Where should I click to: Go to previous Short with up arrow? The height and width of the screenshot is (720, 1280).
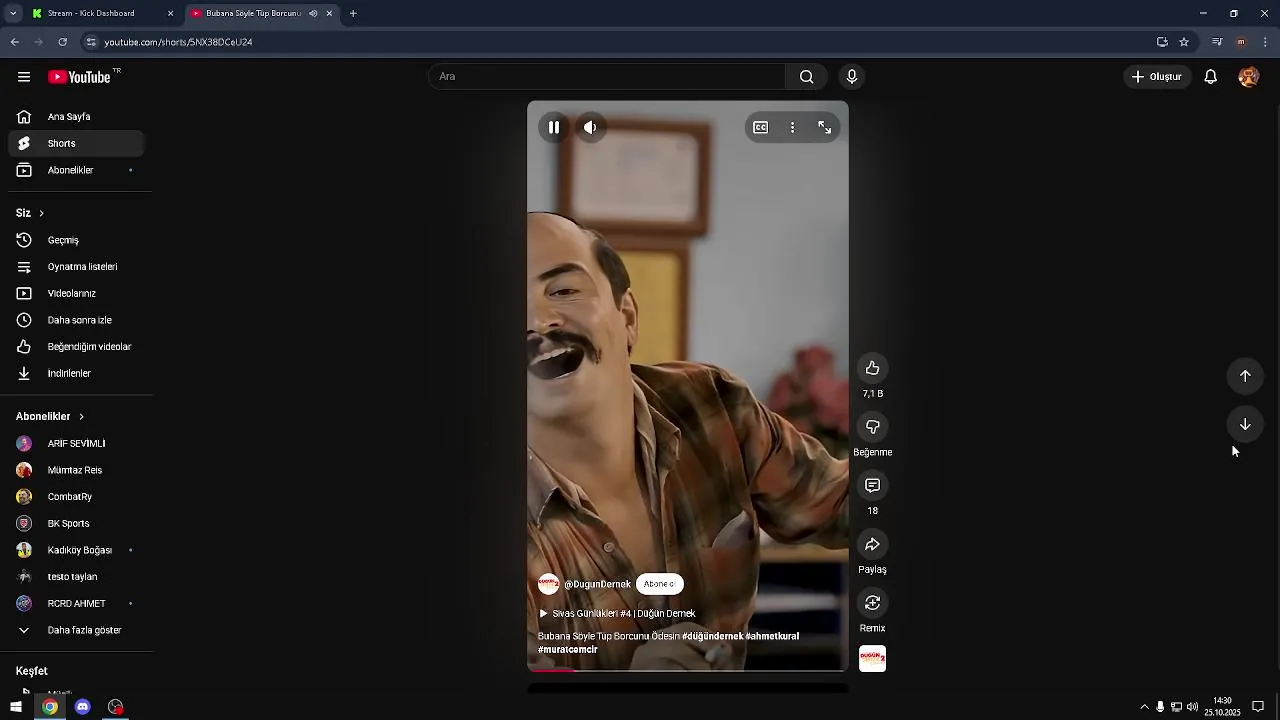click(x=1245, y=376)
